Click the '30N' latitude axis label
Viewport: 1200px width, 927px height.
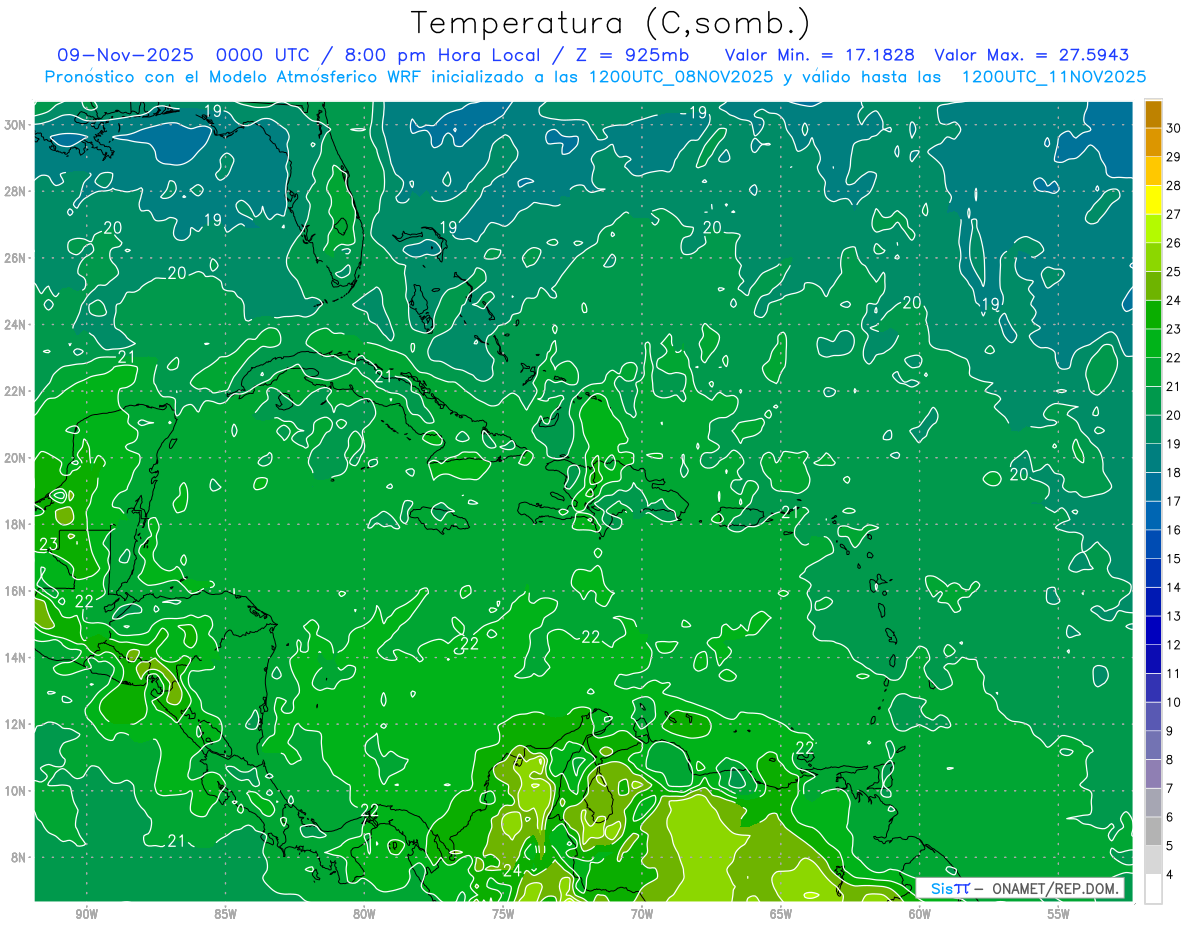tap(15, 124)
